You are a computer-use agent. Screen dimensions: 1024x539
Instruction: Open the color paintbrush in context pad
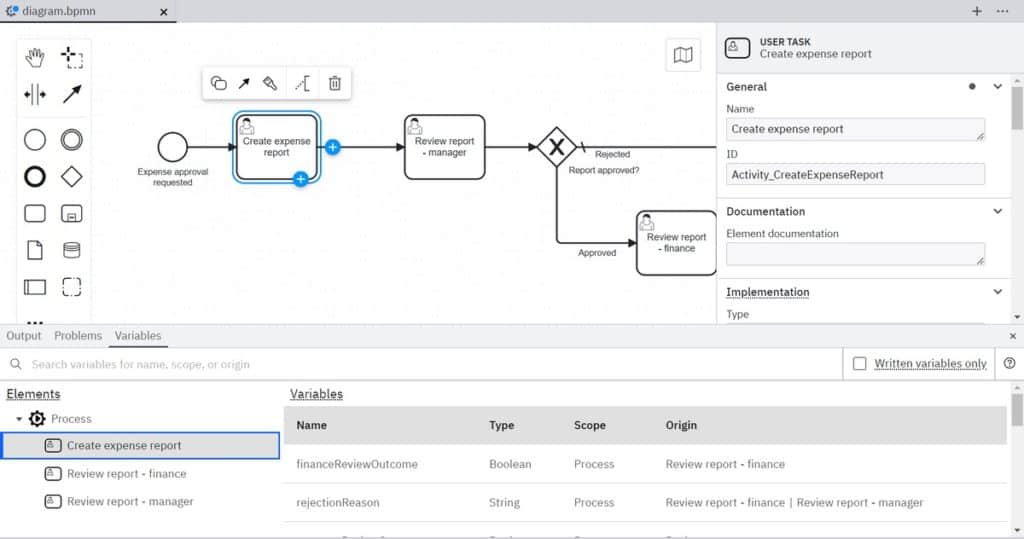[x=270, y=84]
